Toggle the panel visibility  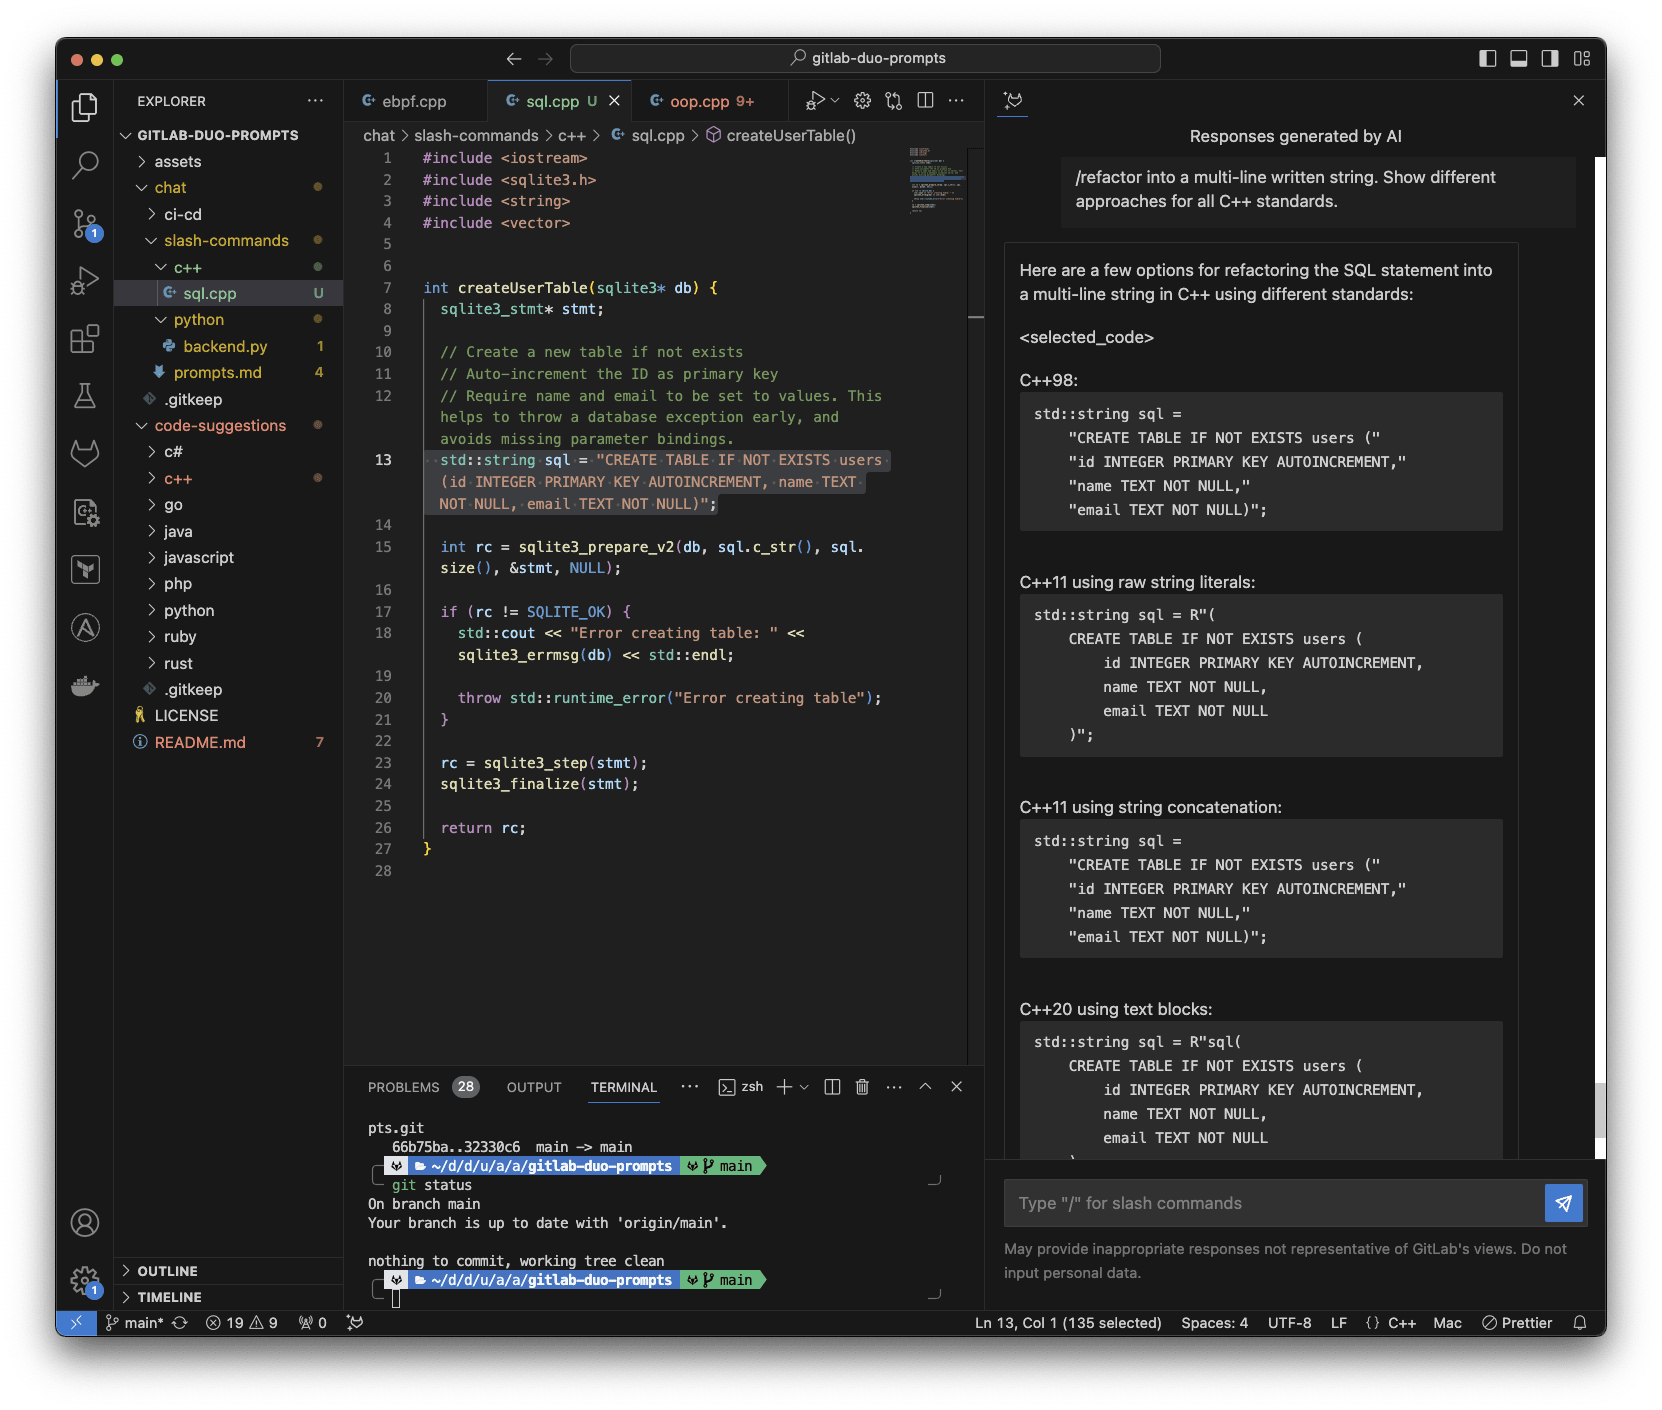1518,59
